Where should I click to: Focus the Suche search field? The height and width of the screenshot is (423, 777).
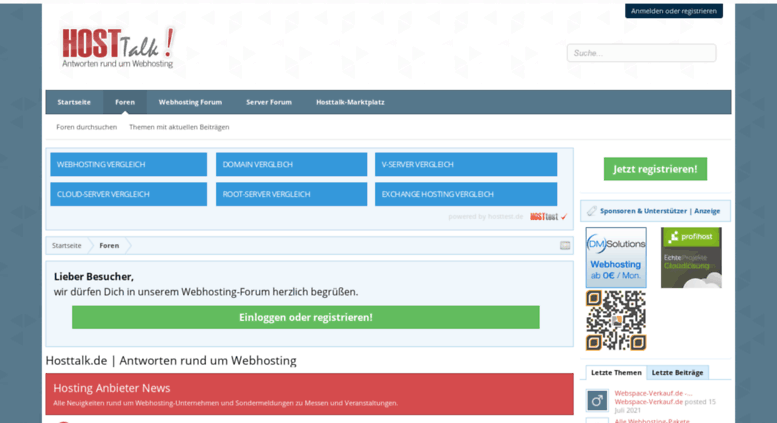(642, 53)
